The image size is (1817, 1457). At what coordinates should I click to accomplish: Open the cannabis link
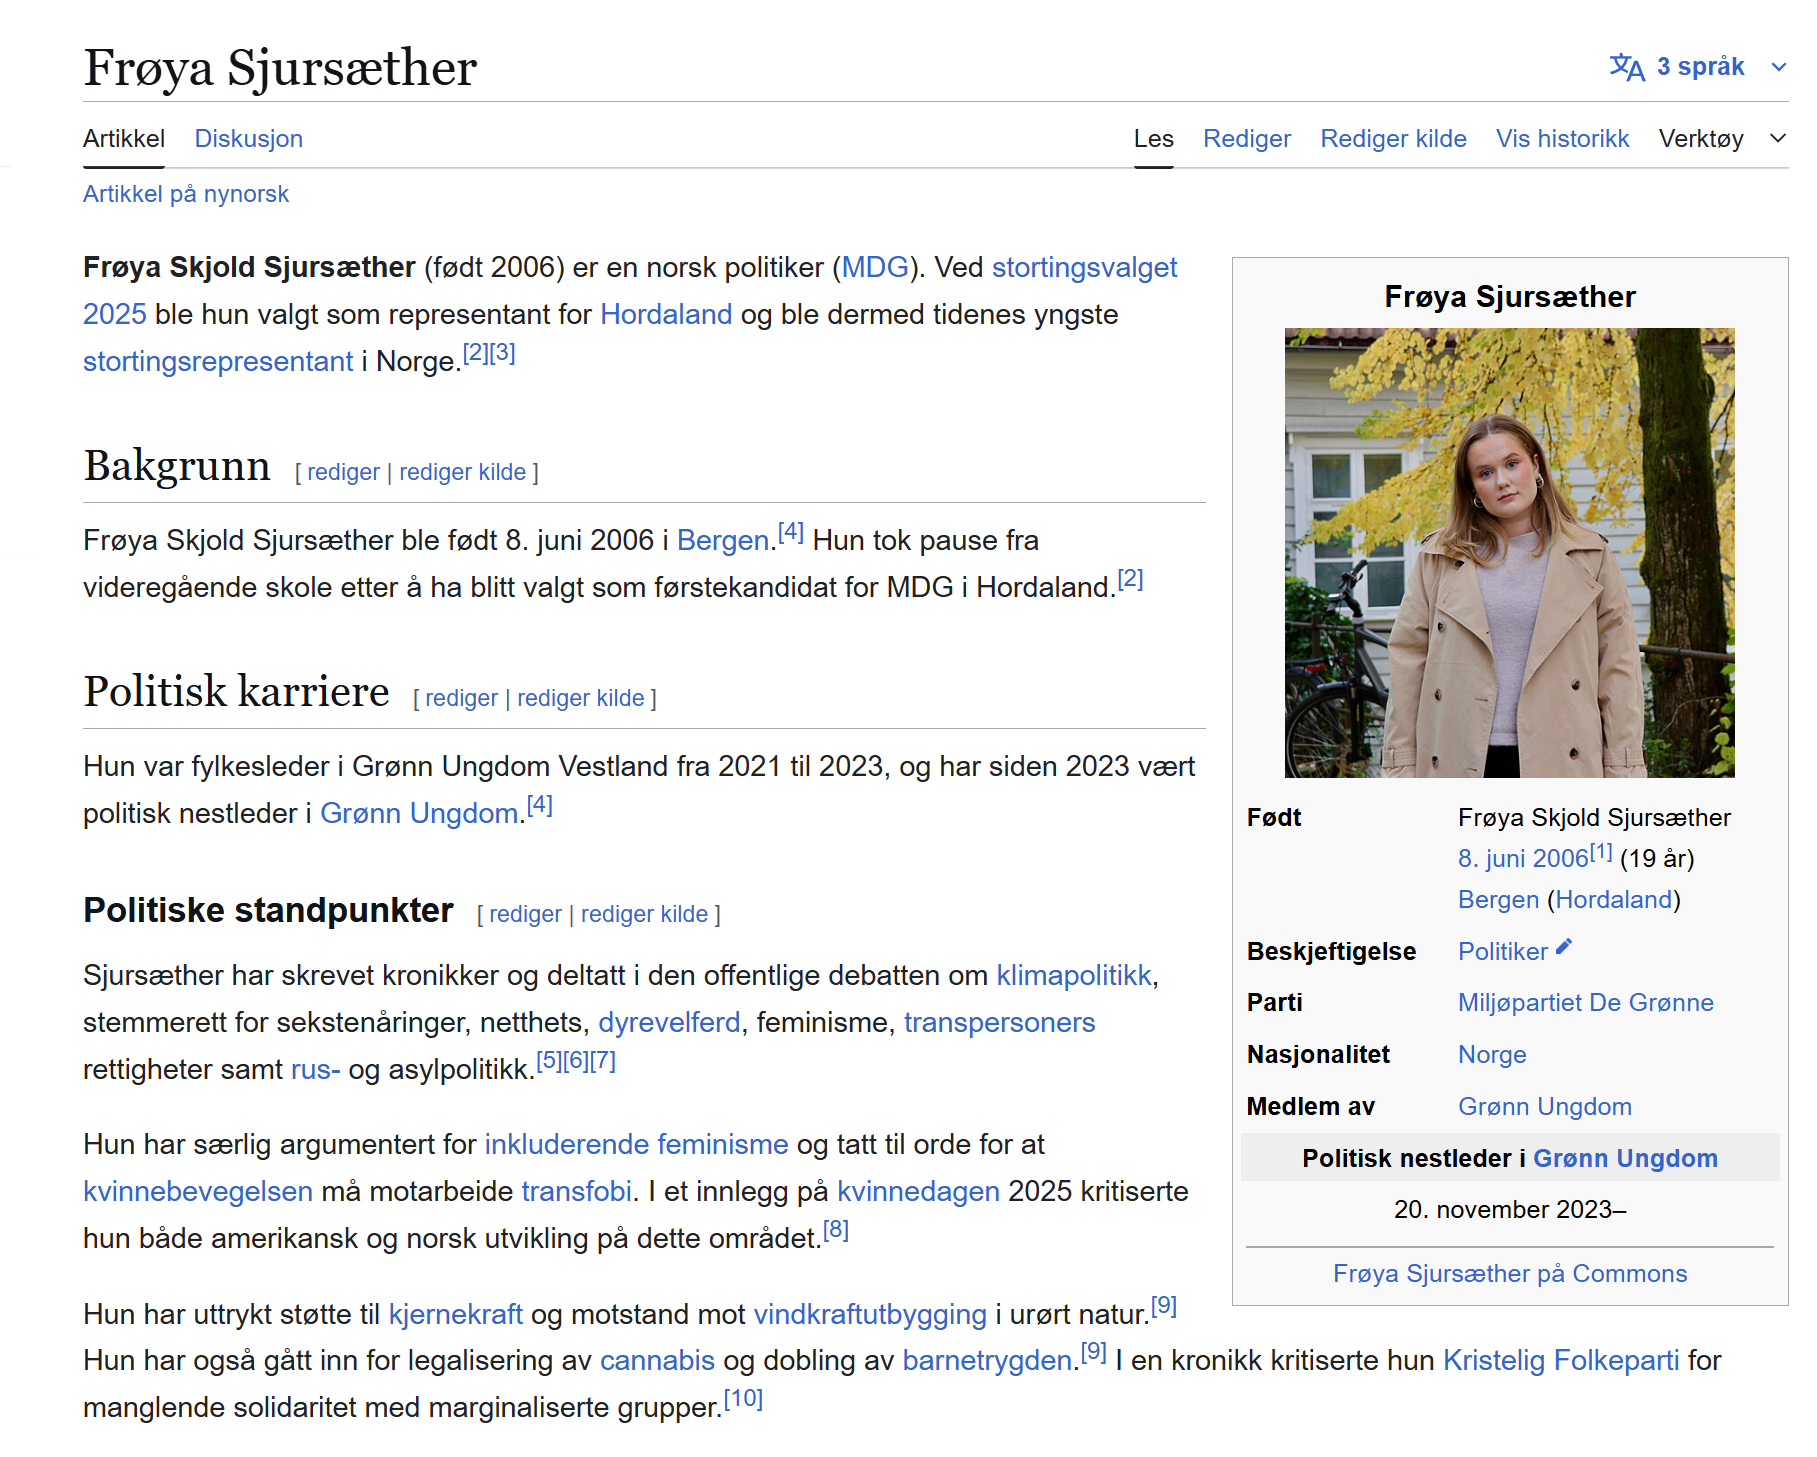[658, 1360]
